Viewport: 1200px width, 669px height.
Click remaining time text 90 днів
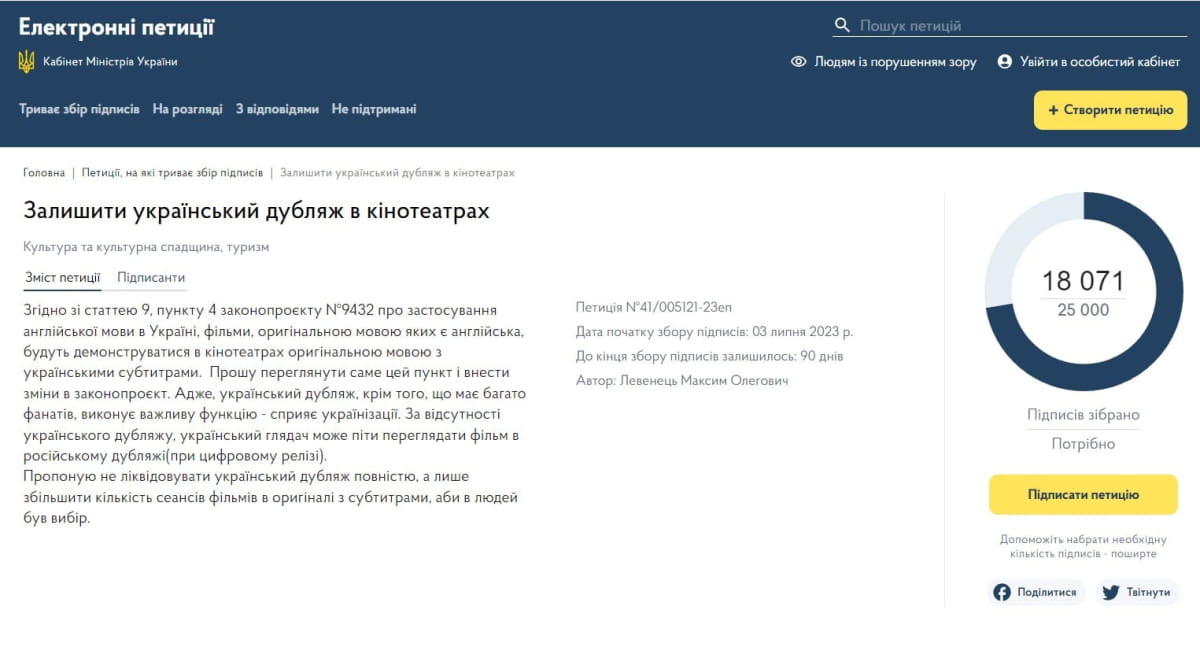click(x=822, y=356)
